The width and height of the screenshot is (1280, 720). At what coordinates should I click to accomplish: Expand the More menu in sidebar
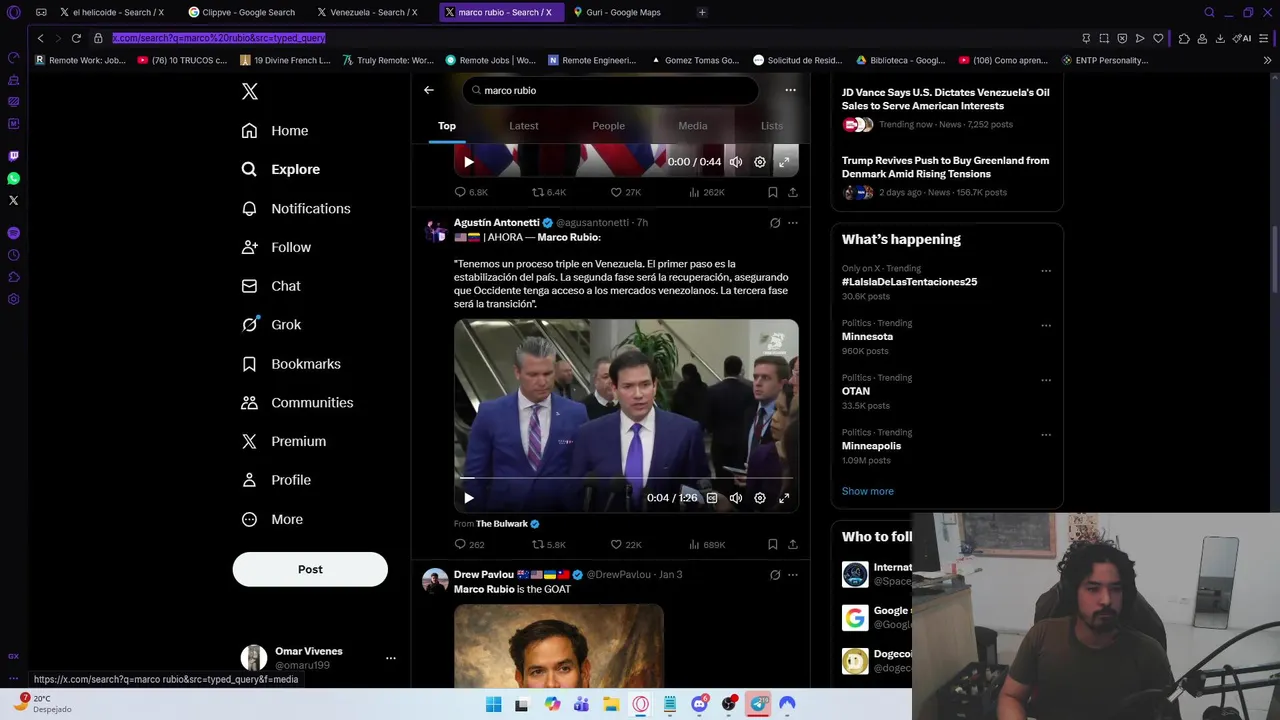272,519
